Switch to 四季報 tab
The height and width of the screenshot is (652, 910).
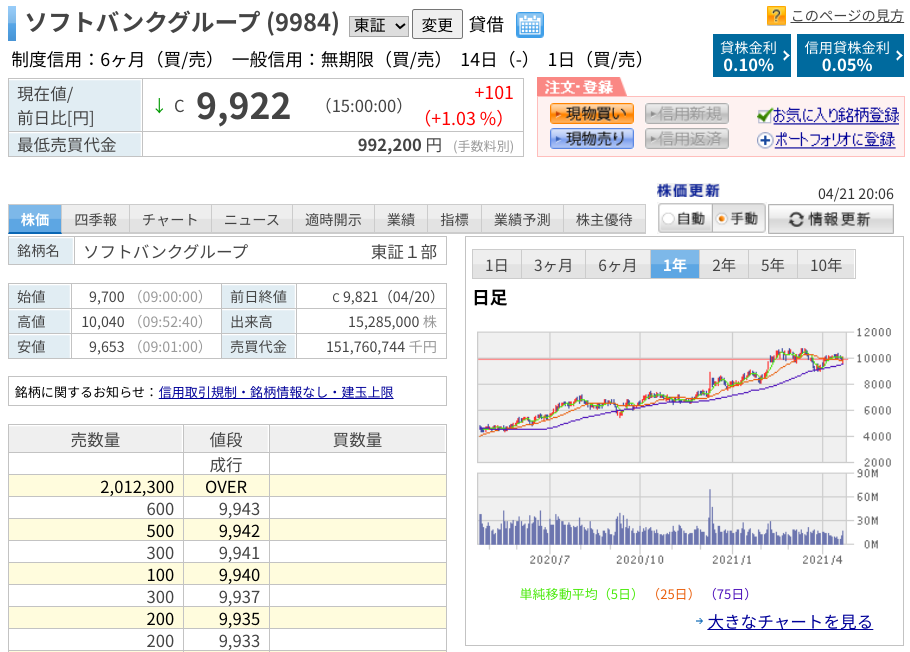96,219
